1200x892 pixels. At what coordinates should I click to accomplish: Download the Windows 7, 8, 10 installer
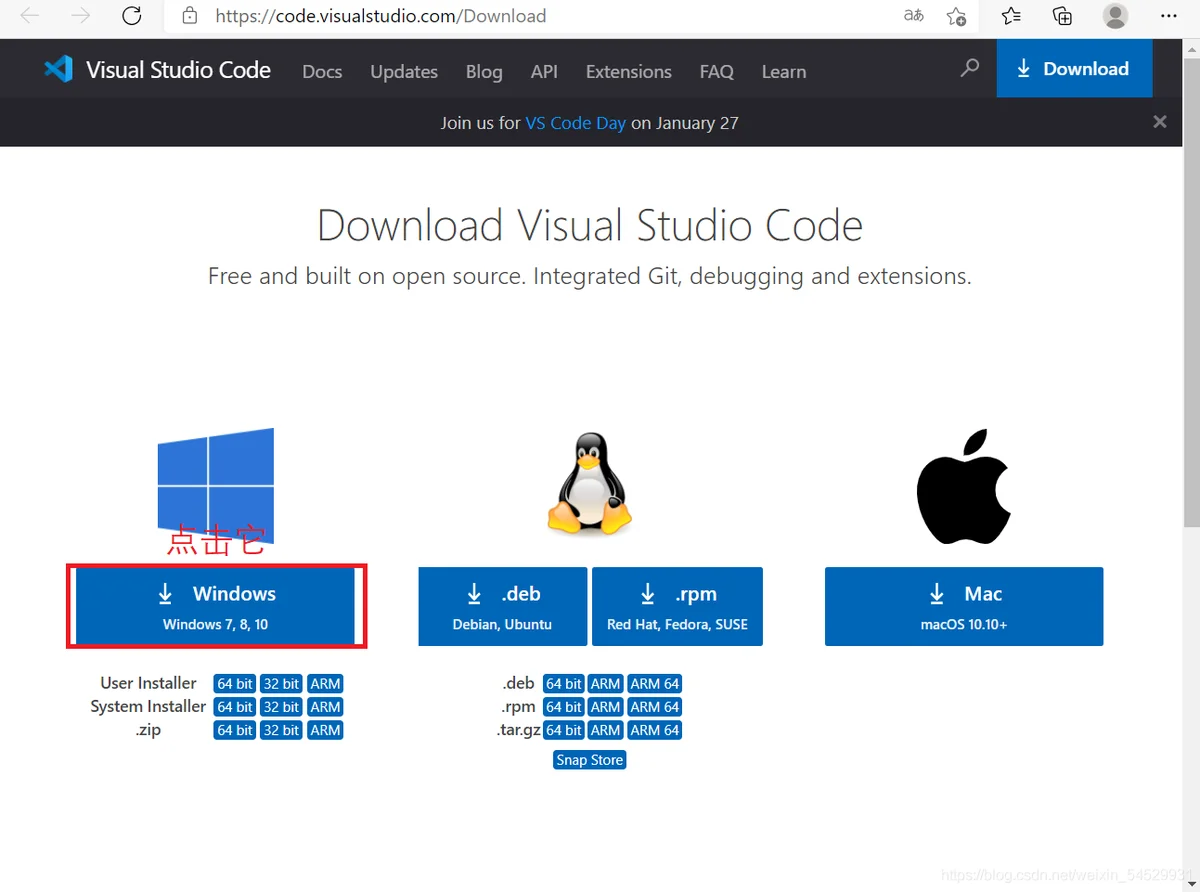point(216,607)
